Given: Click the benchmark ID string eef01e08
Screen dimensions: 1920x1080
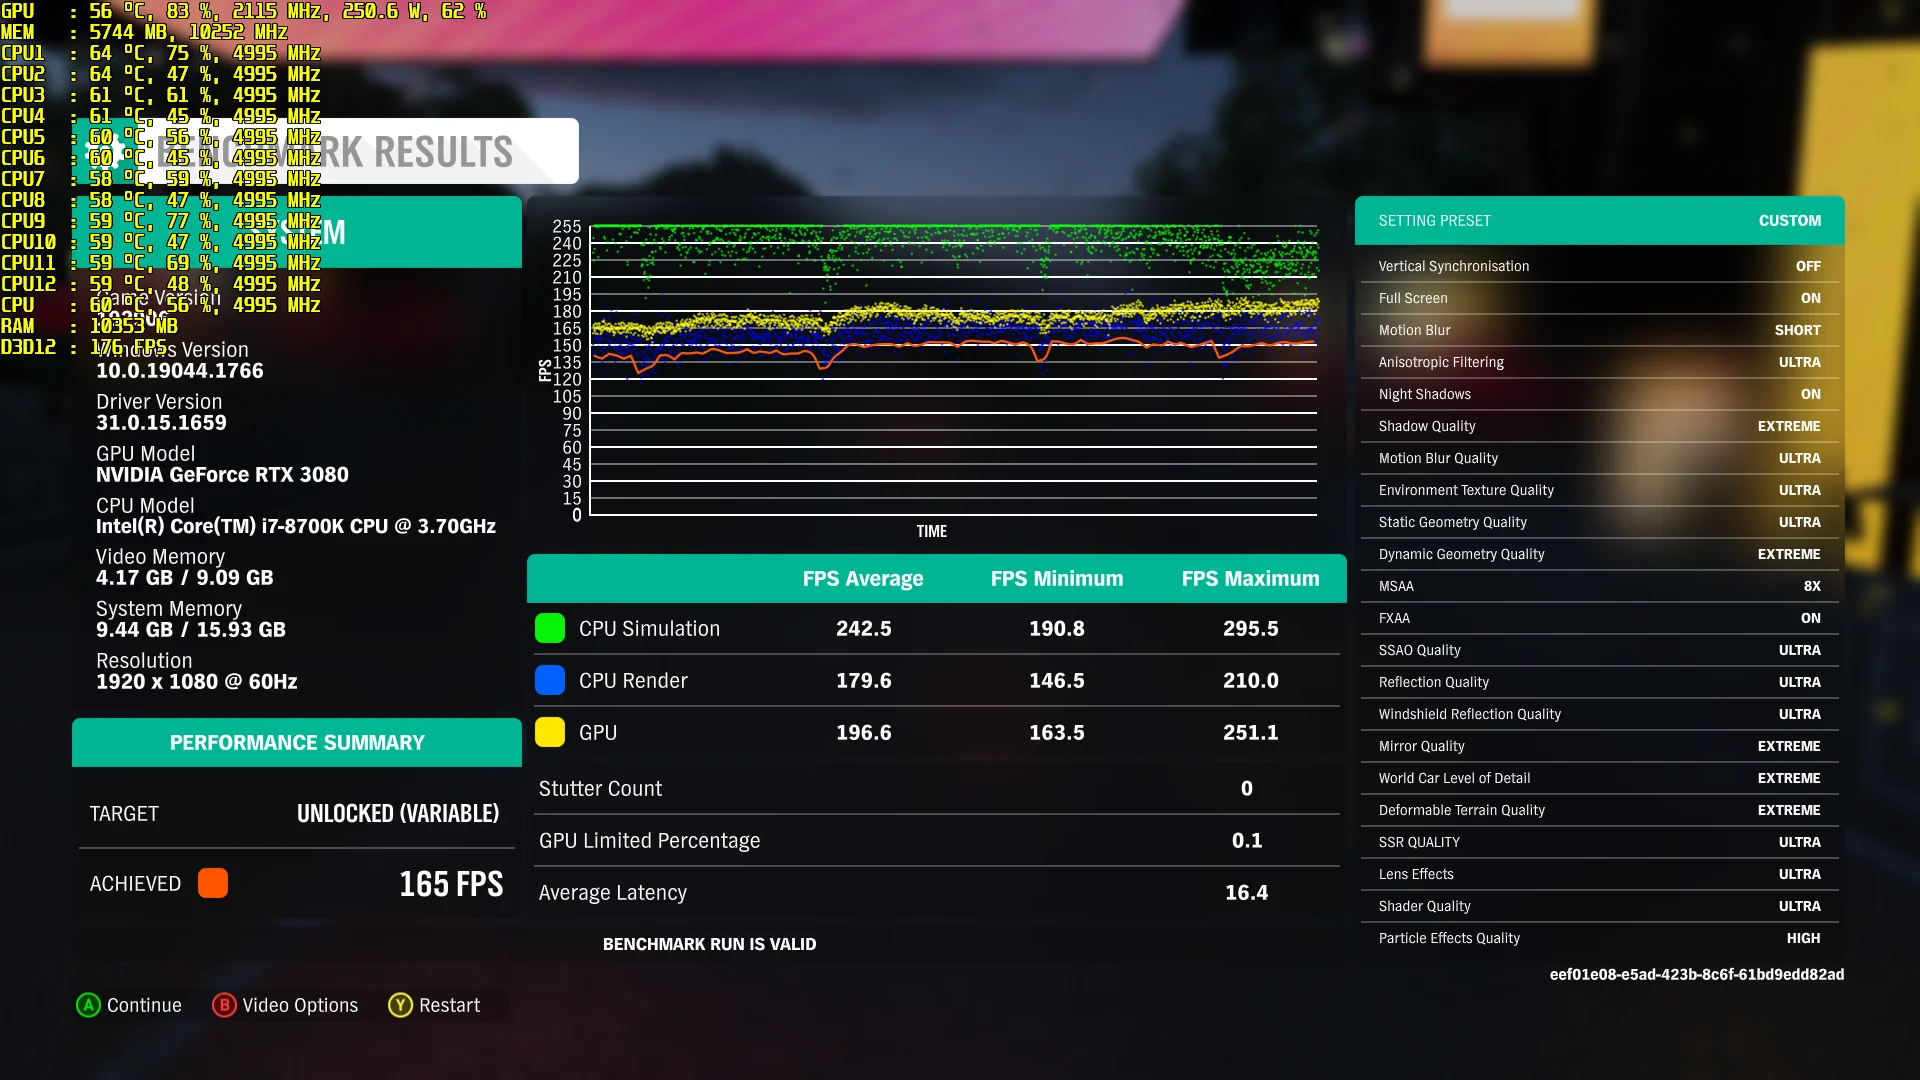Looking at the screenshot, I should (x=1697, y=974).
